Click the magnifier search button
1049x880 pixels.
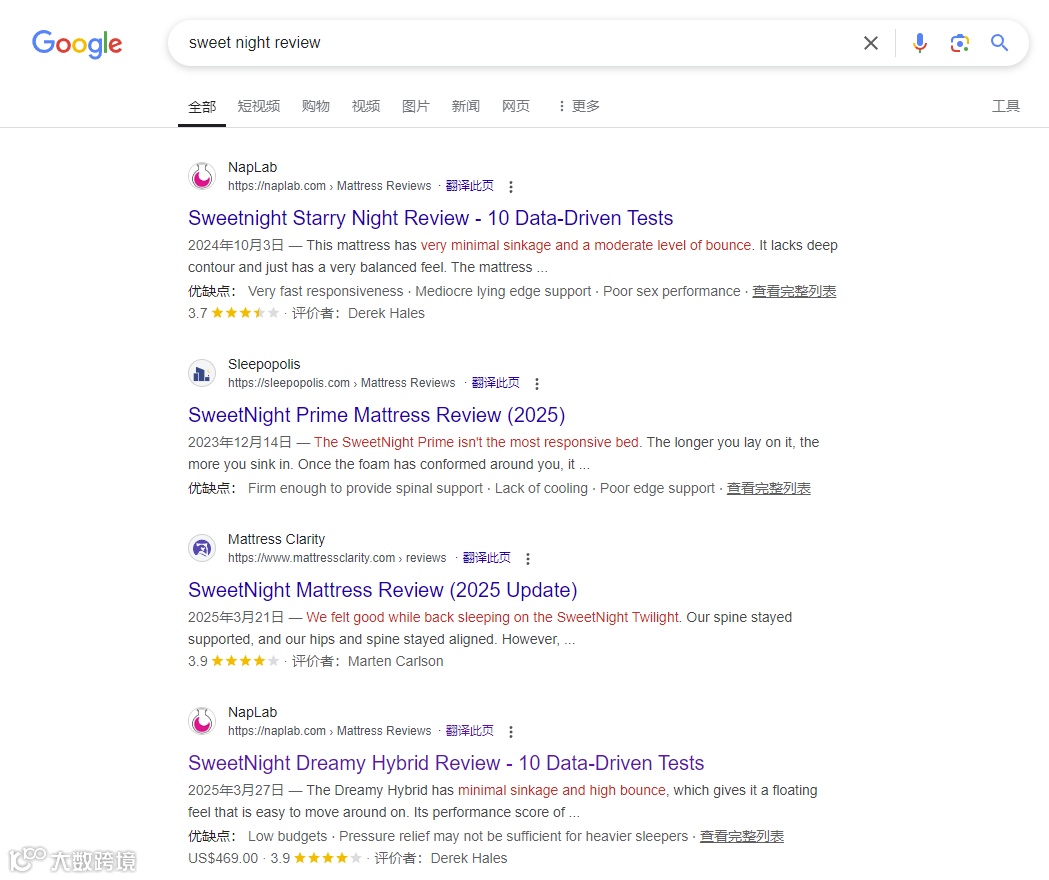999,43
